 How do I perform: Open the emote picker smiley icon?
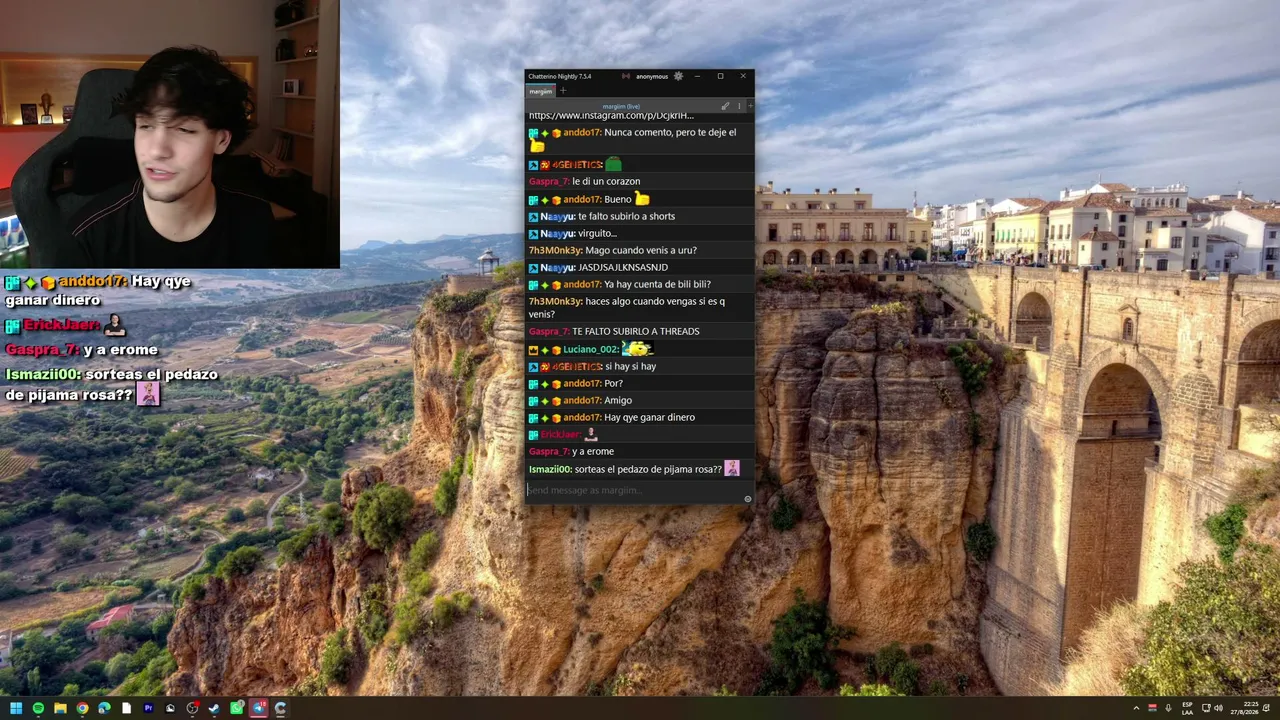[747, 498]
